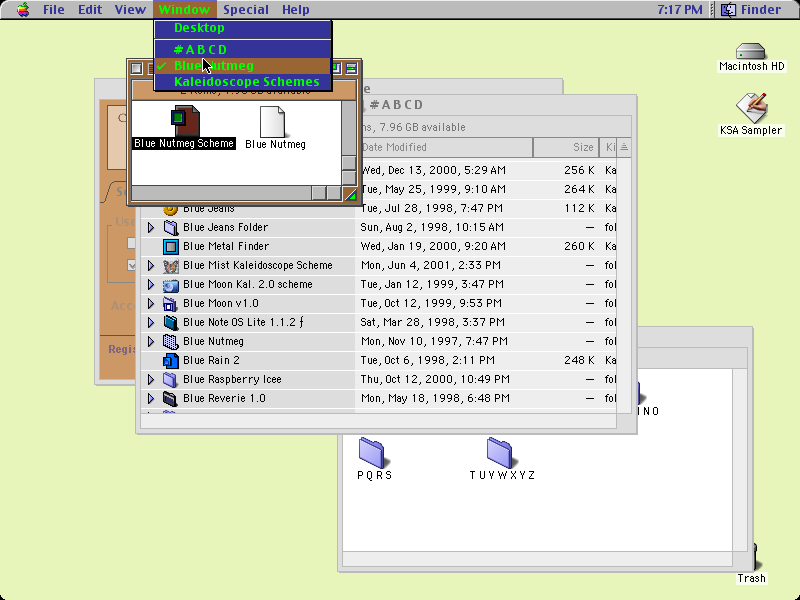800x600 pixels.
Task: Click the Blue Jeans Folder row icon
Action: pyautogui.click(x=170, y=228)
